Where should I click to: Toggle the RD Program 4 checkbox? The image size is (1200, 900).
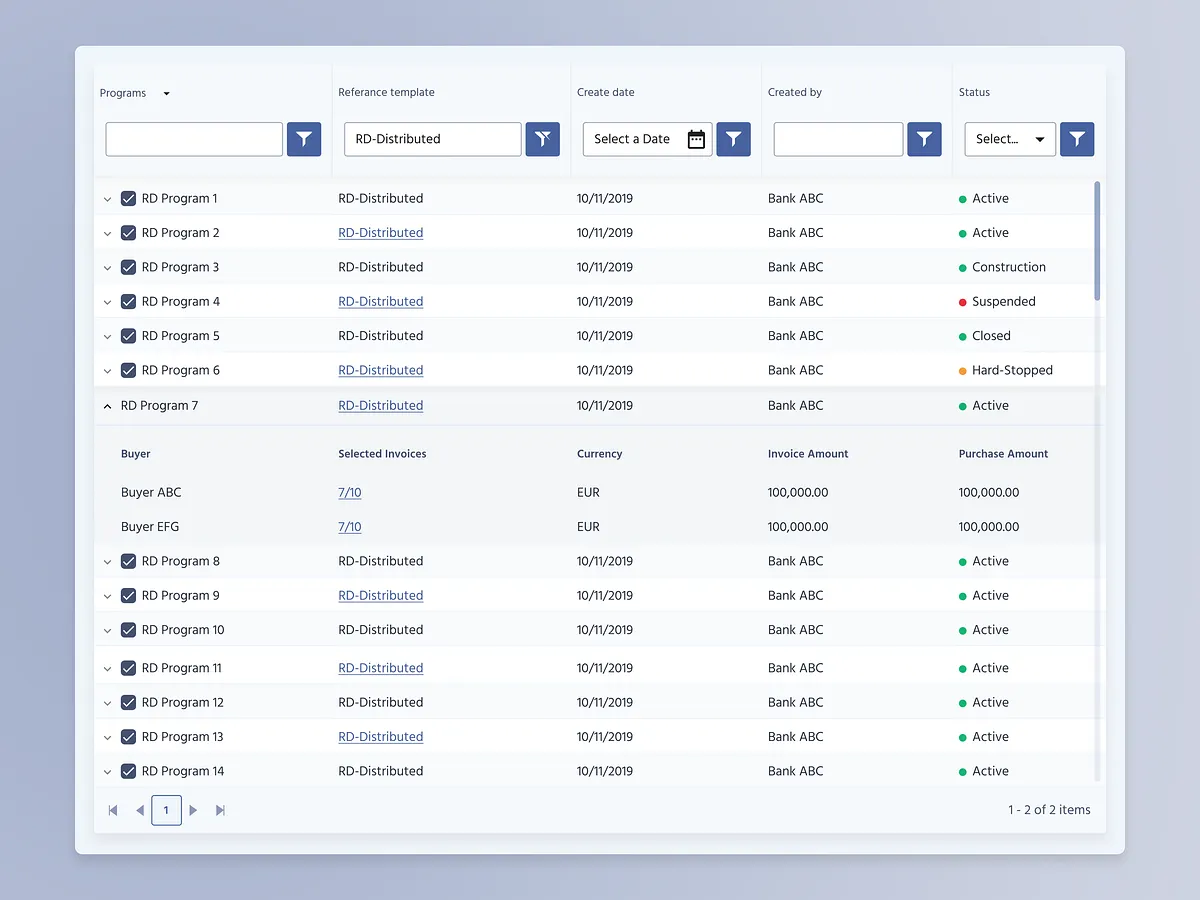pyautogui.click(x=128, y=301)
